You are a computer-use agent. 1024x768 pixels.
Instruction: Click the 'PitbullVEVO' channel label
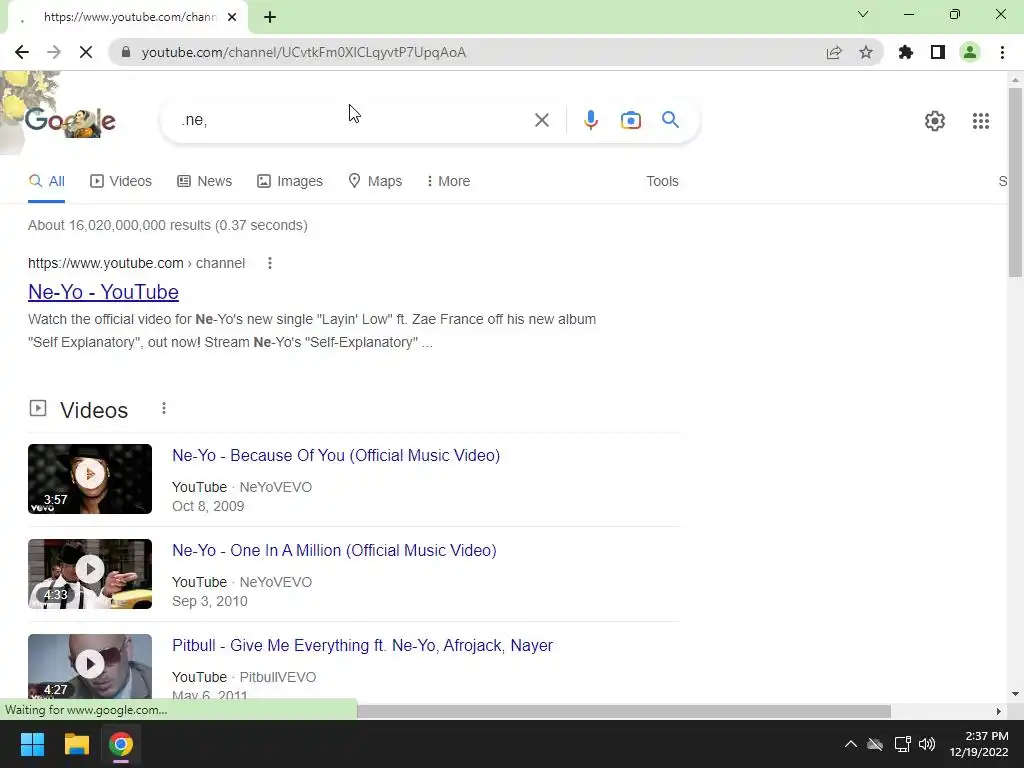tap(278, 677)
